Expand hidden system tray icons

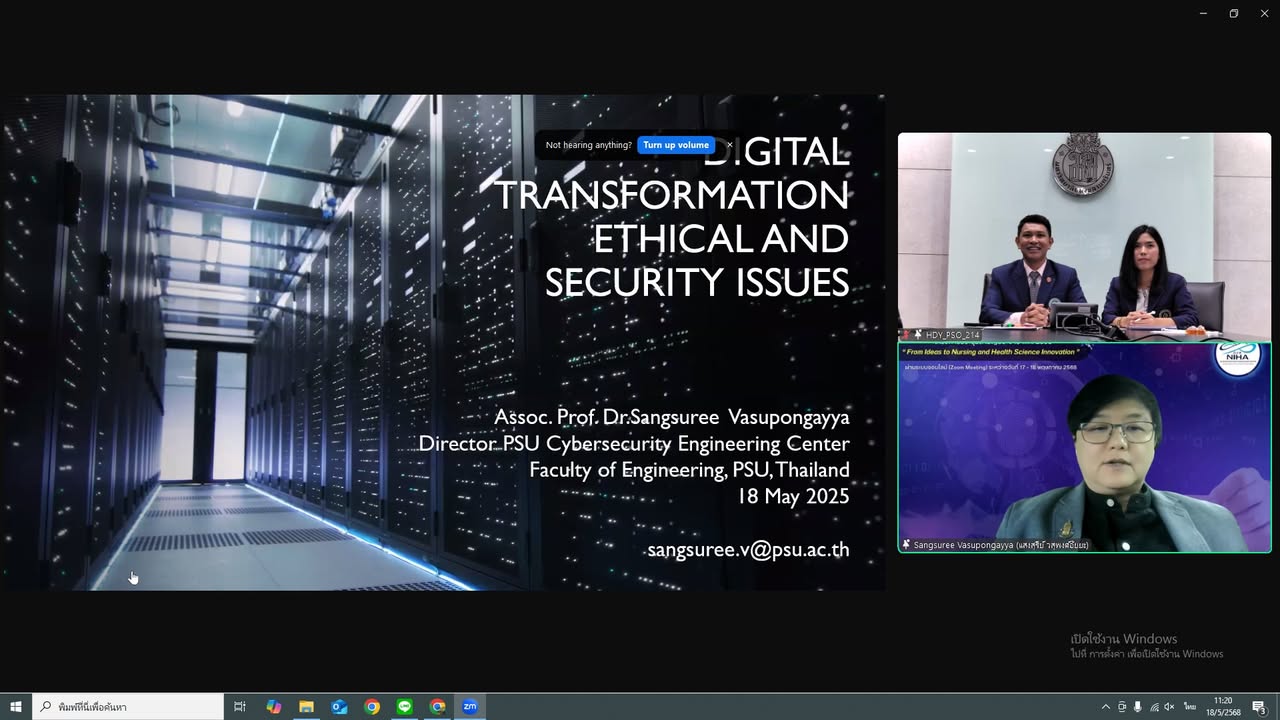pyautogui.click(x=1105, y=707)
